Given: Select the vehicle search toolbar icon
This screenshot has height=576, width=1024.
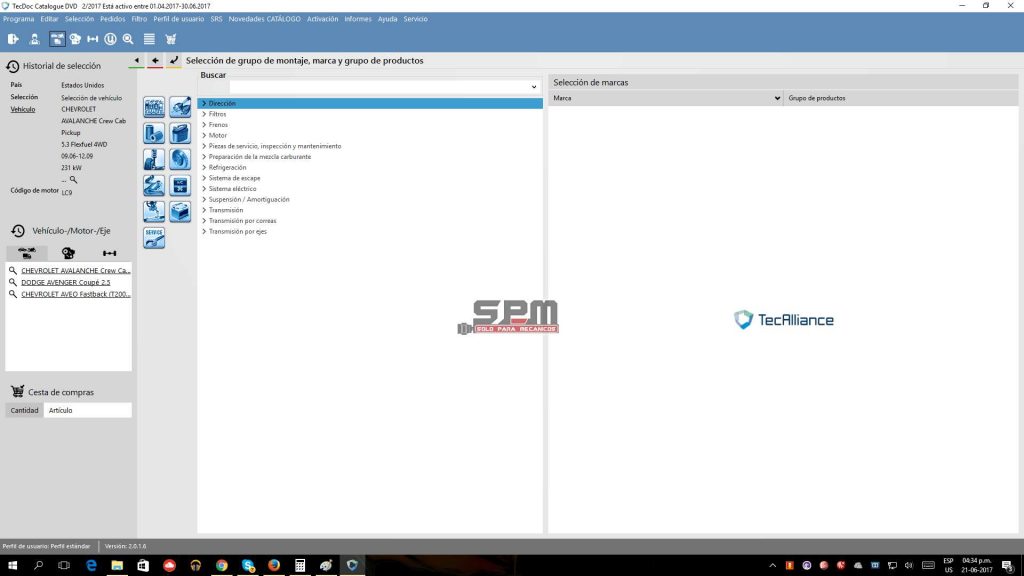Looking at the screenshot, I should point(57,39).
